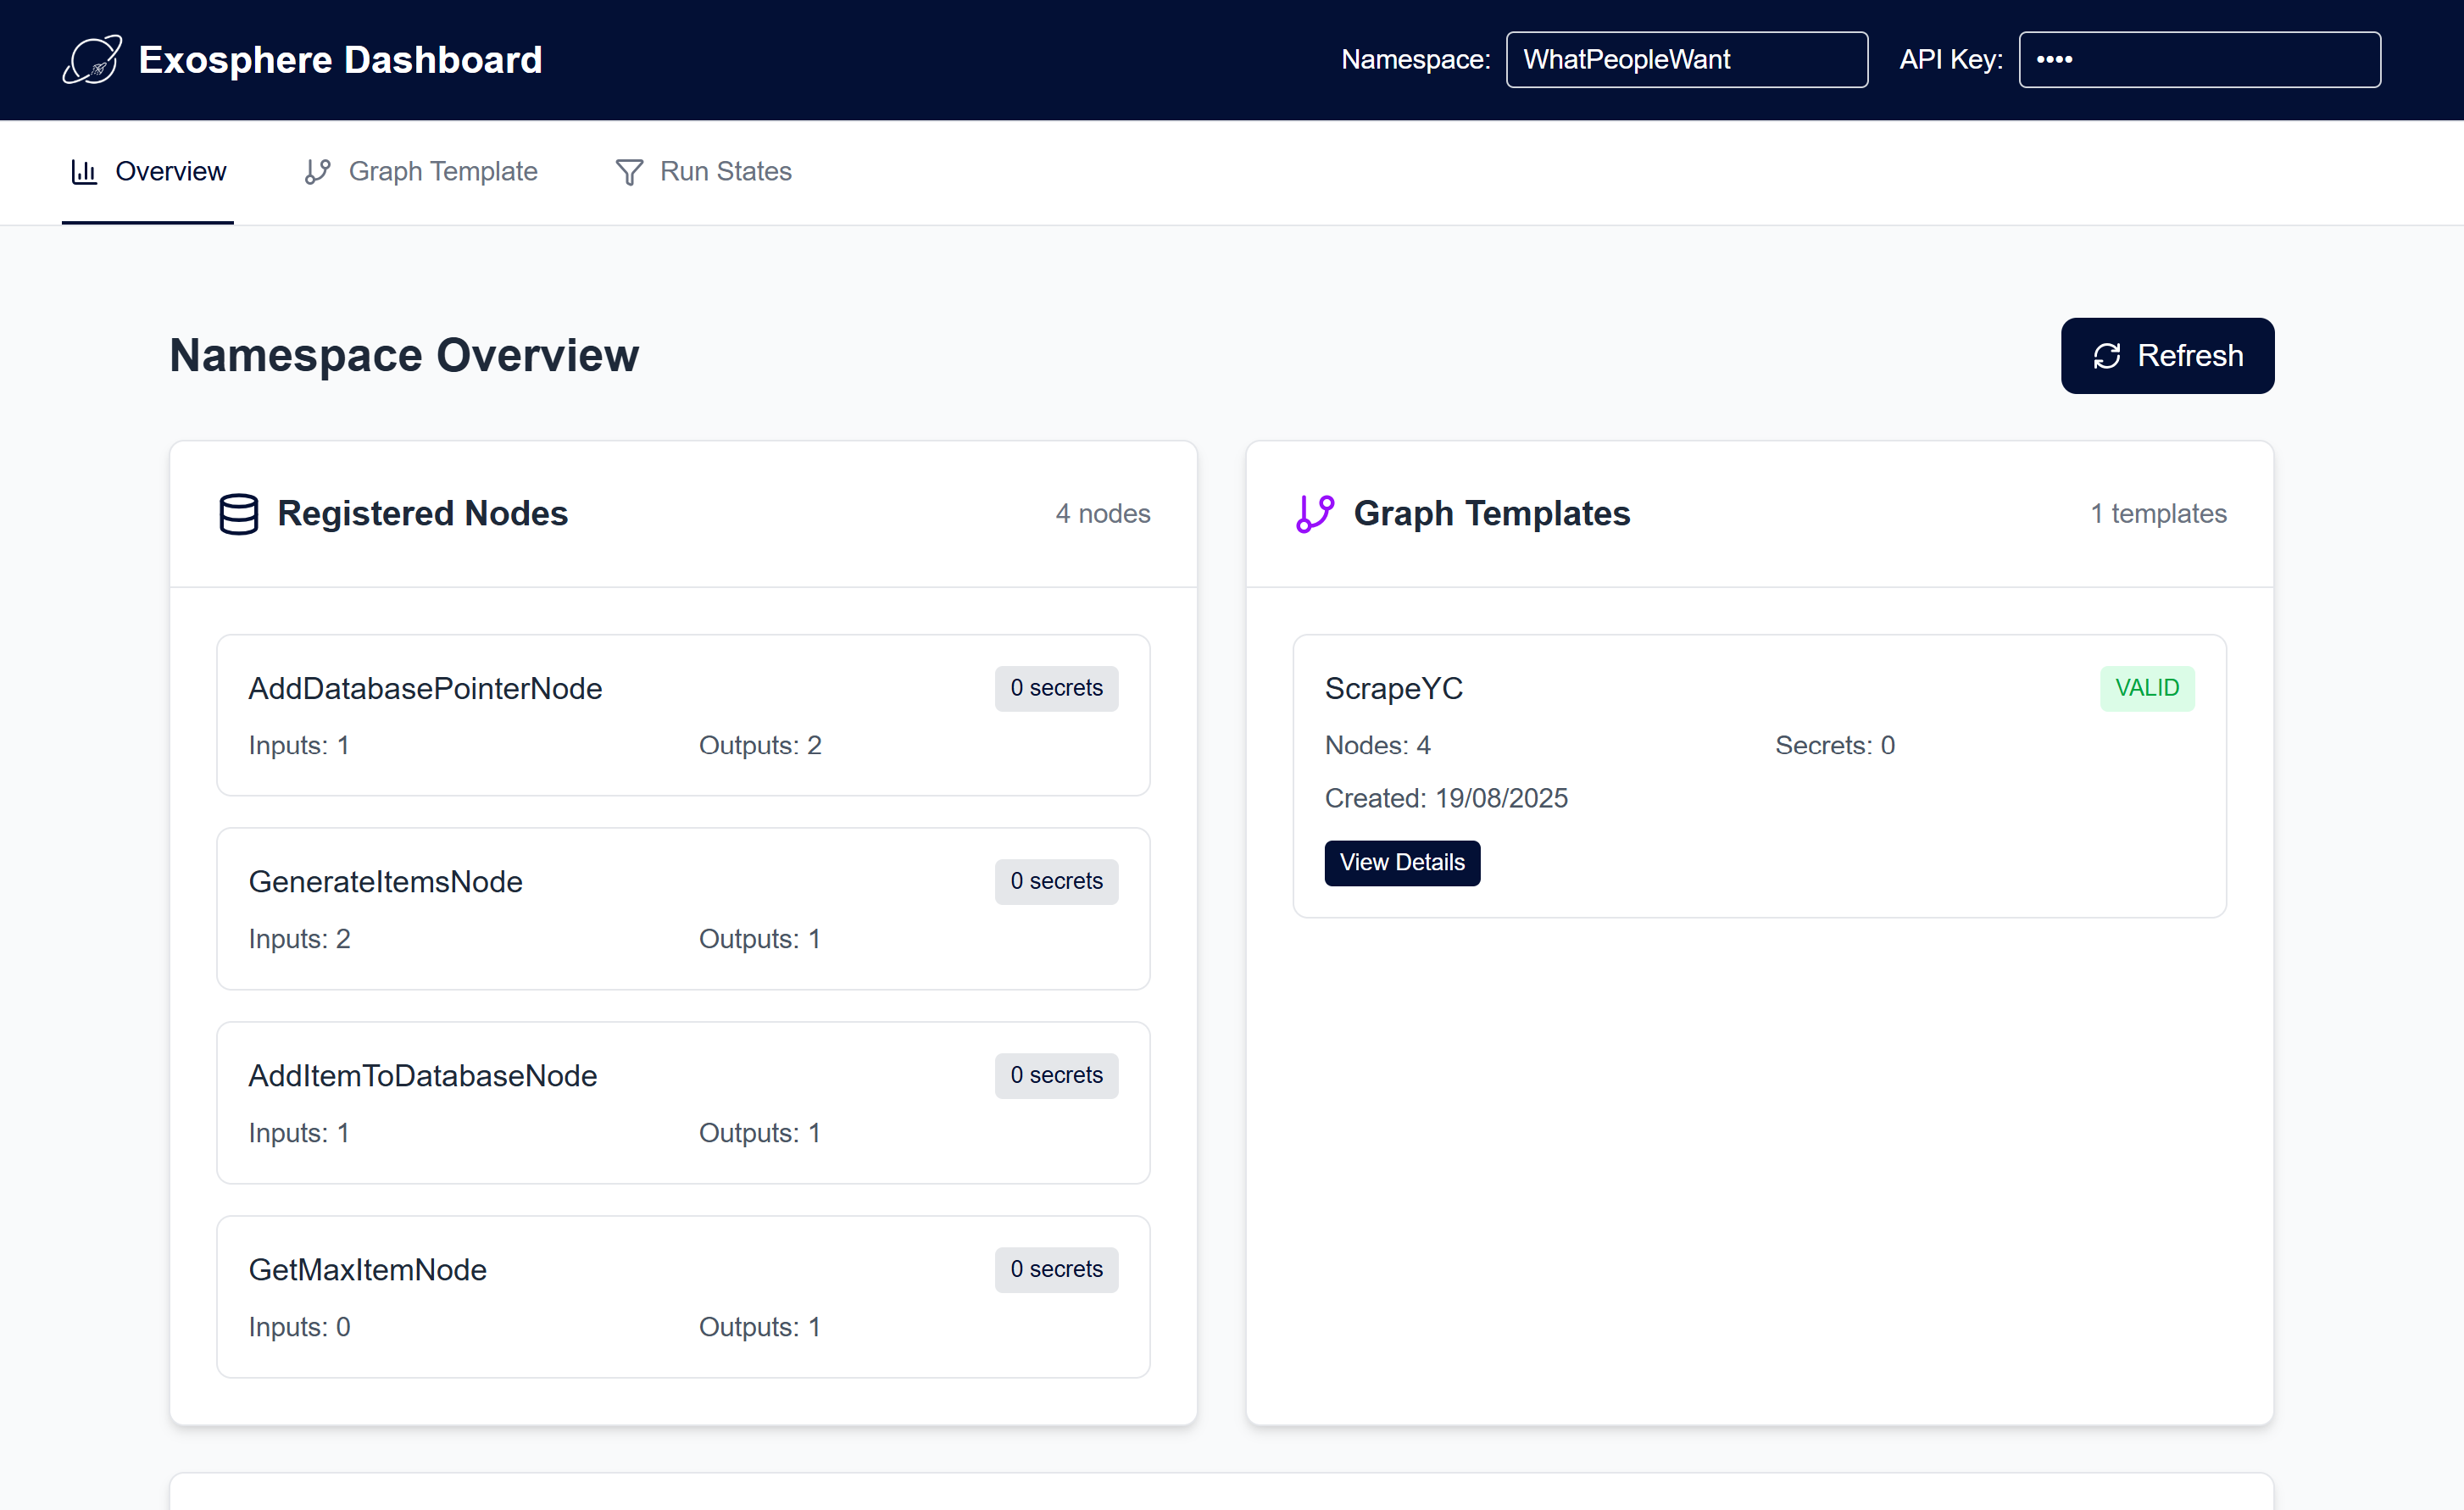Click the VALID badge on ScrapeYC
2464x1510 pixels.
(x=2147, y=688)
